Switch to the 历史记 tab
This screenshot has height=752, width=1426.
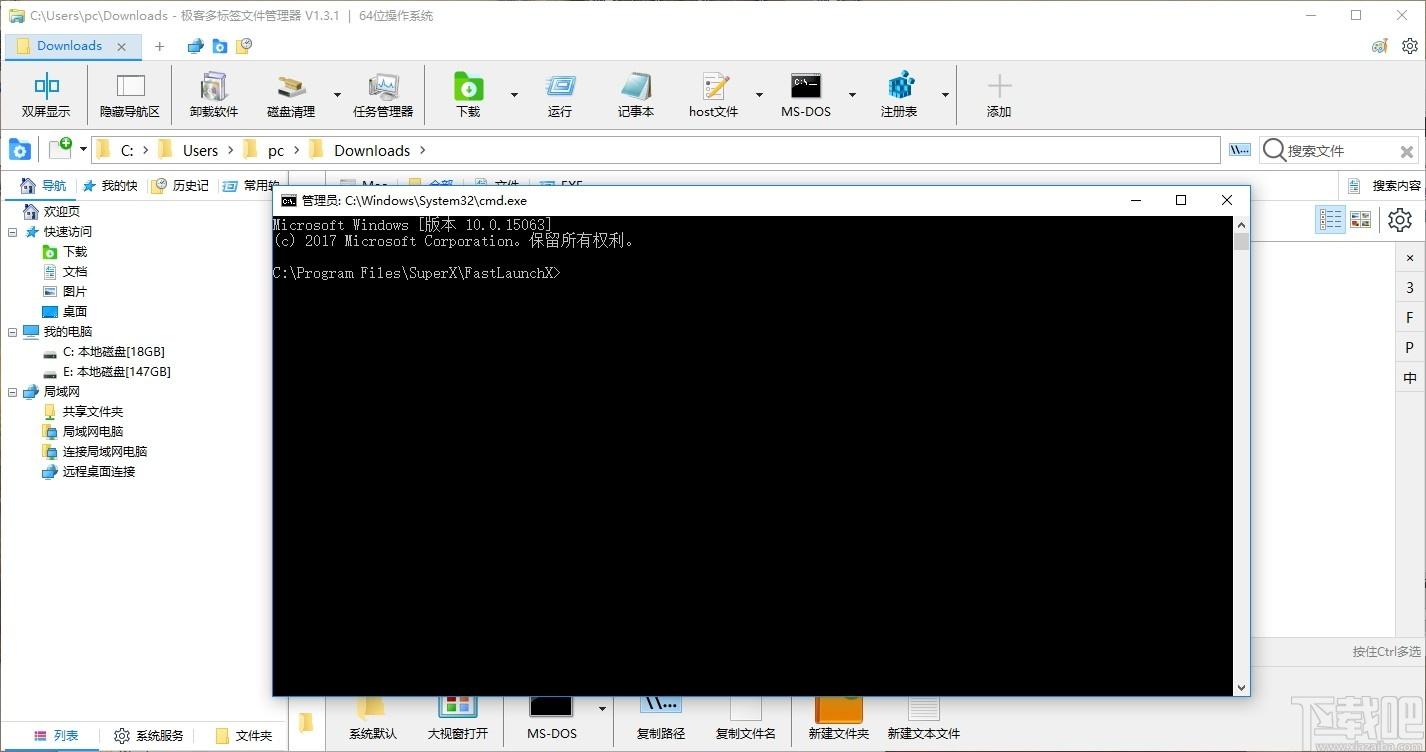pyautogui.click(x=180, y=185)
